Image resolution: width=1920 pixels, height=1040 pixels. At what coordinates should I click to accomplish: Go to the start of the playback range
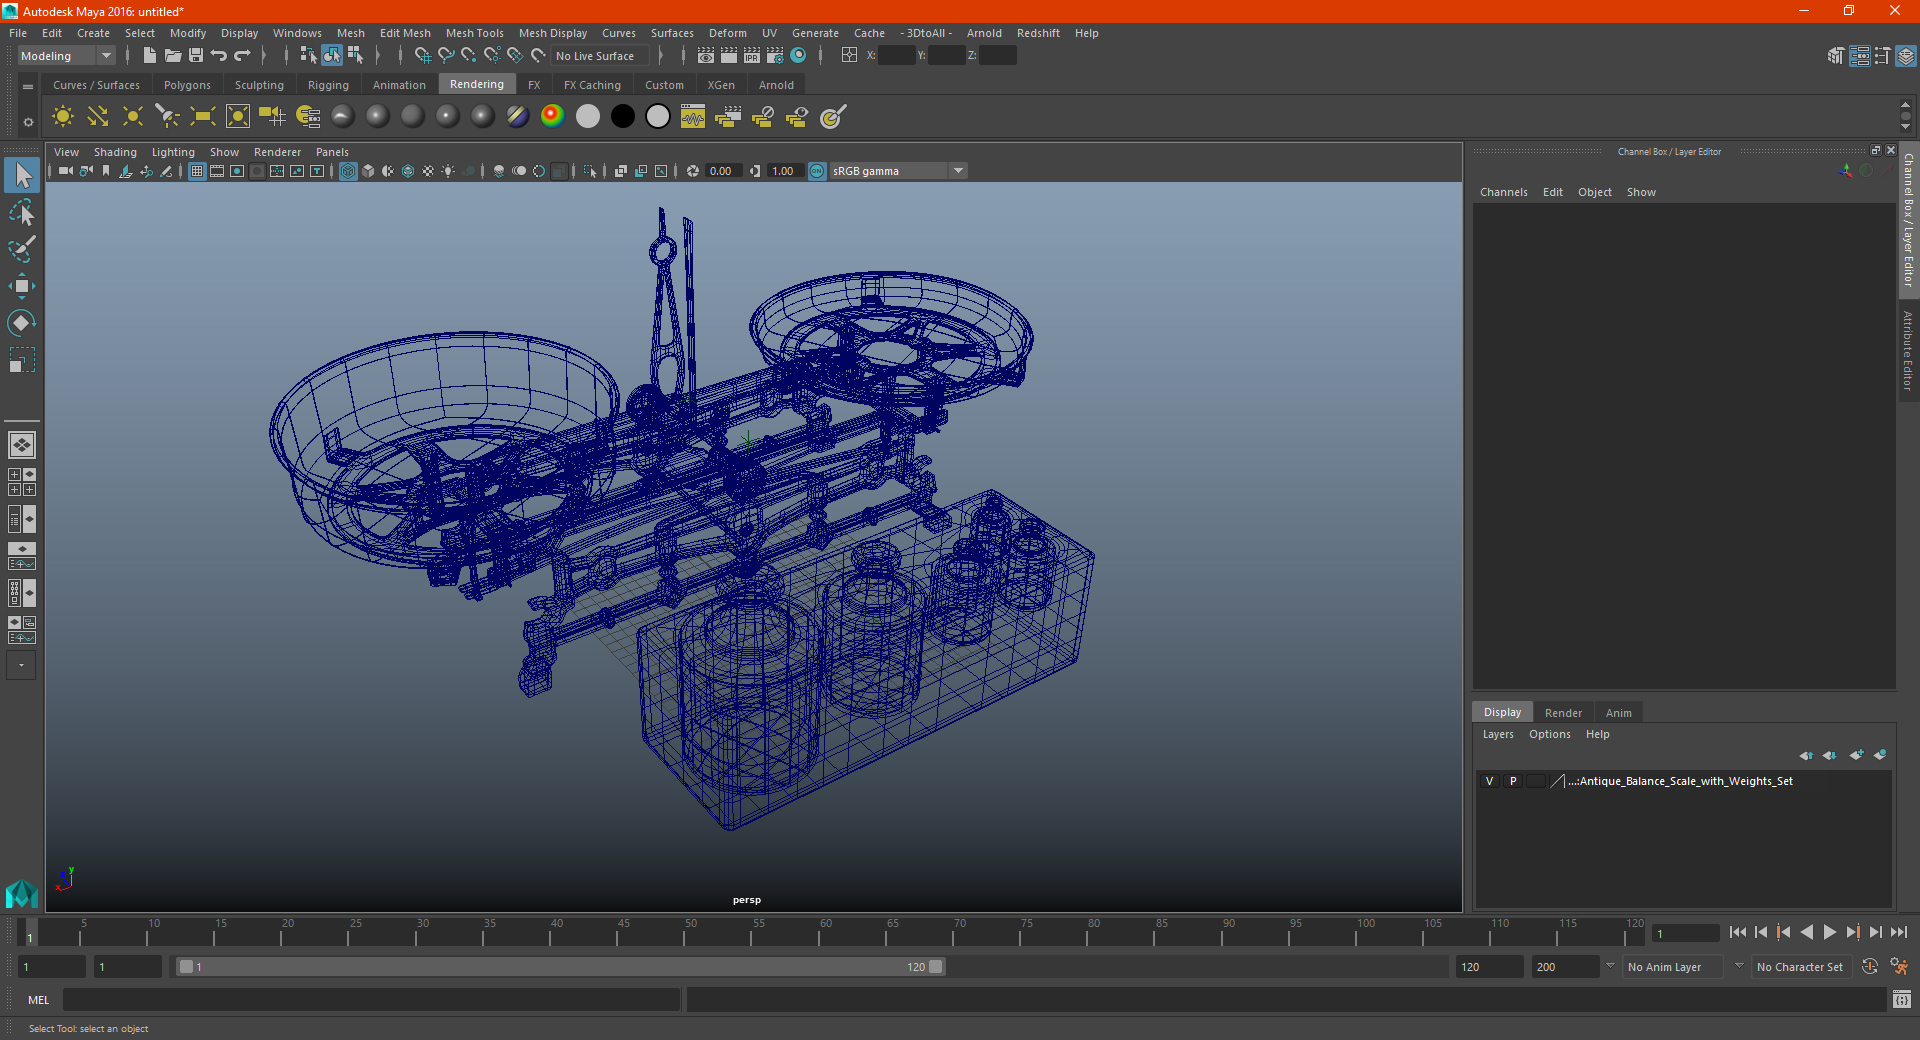pyautogui.click(x=1737, y=932)
